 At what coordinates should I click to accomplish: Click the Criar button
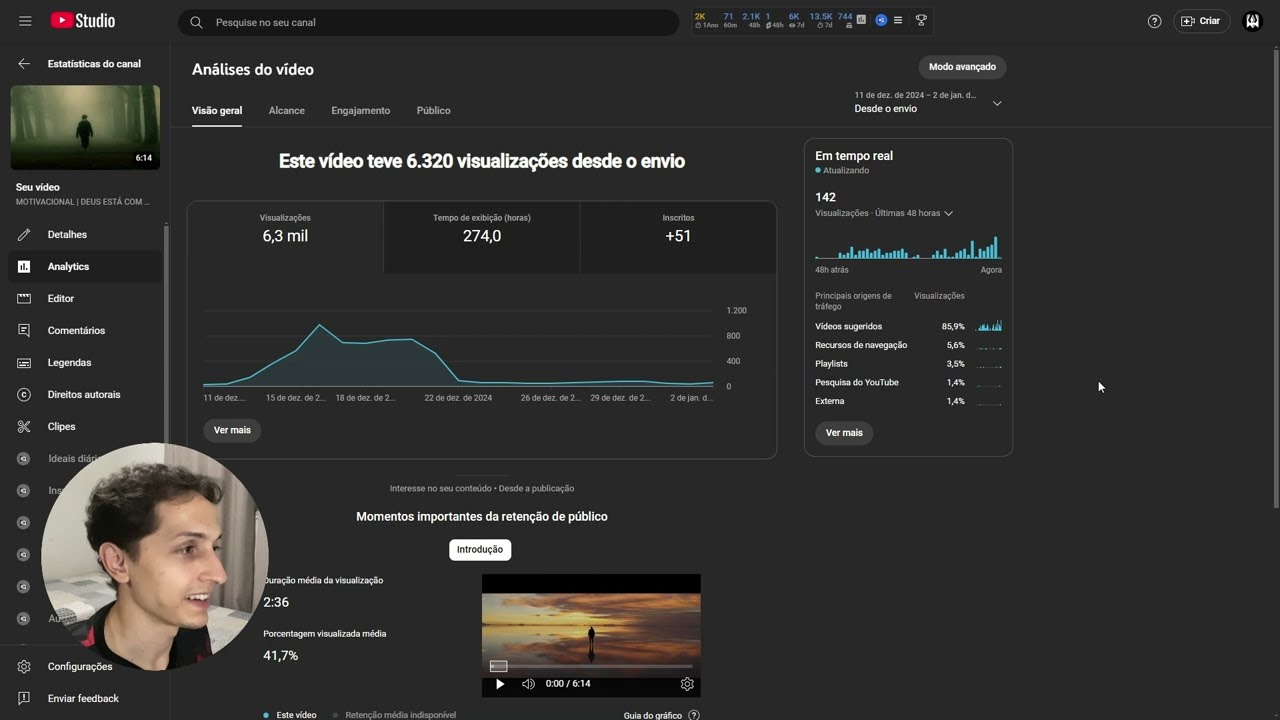(x=1201, y=21)
